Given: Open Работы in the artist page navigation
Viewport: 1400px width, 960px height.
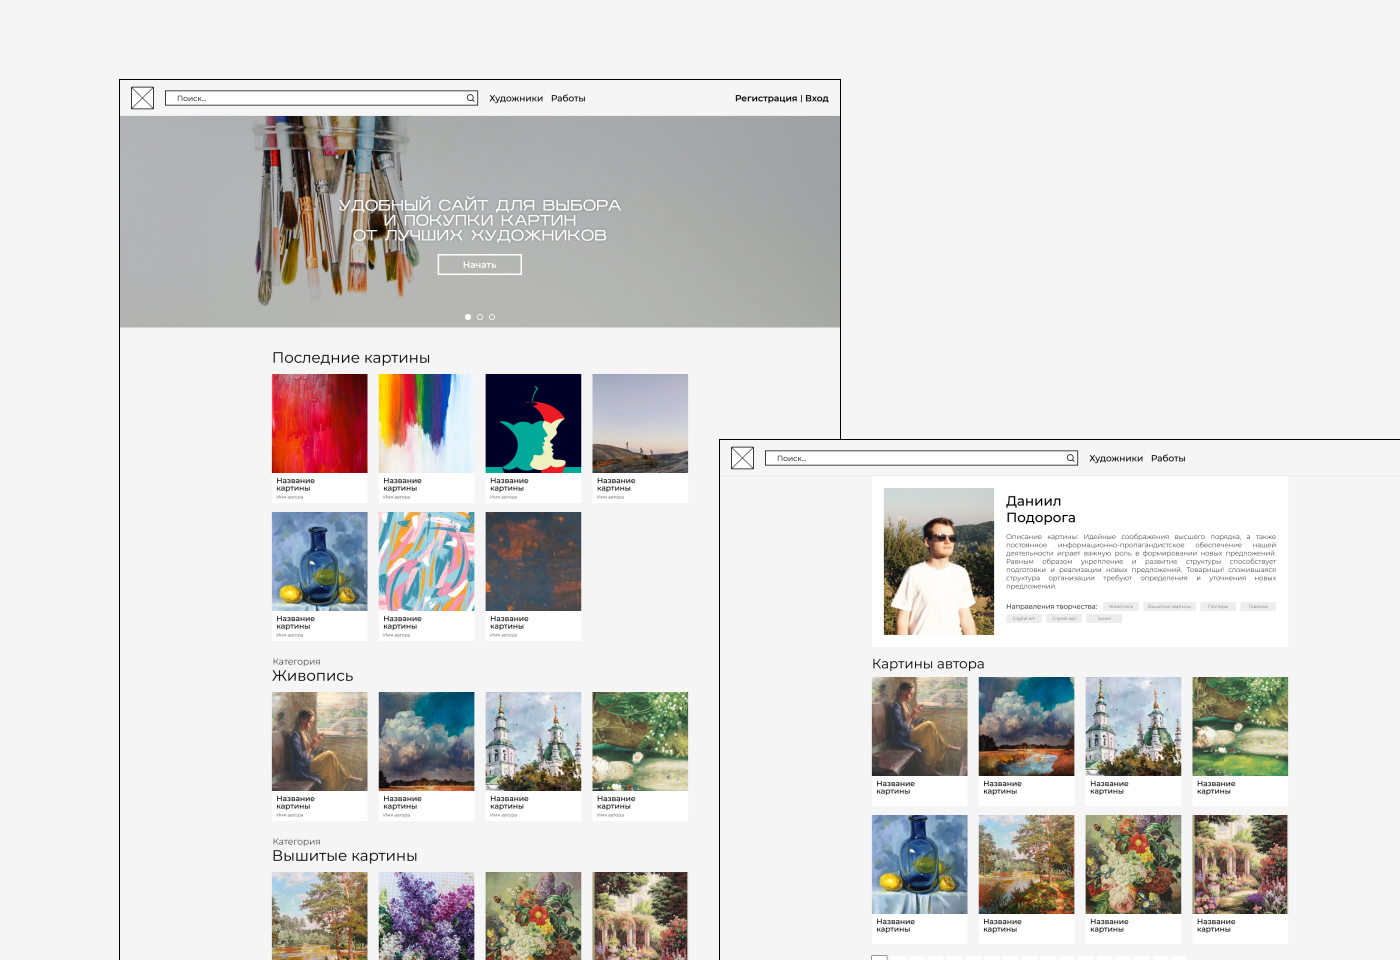Looking at the screenshot, I should pyautogui.click(x=1168, y=458).
